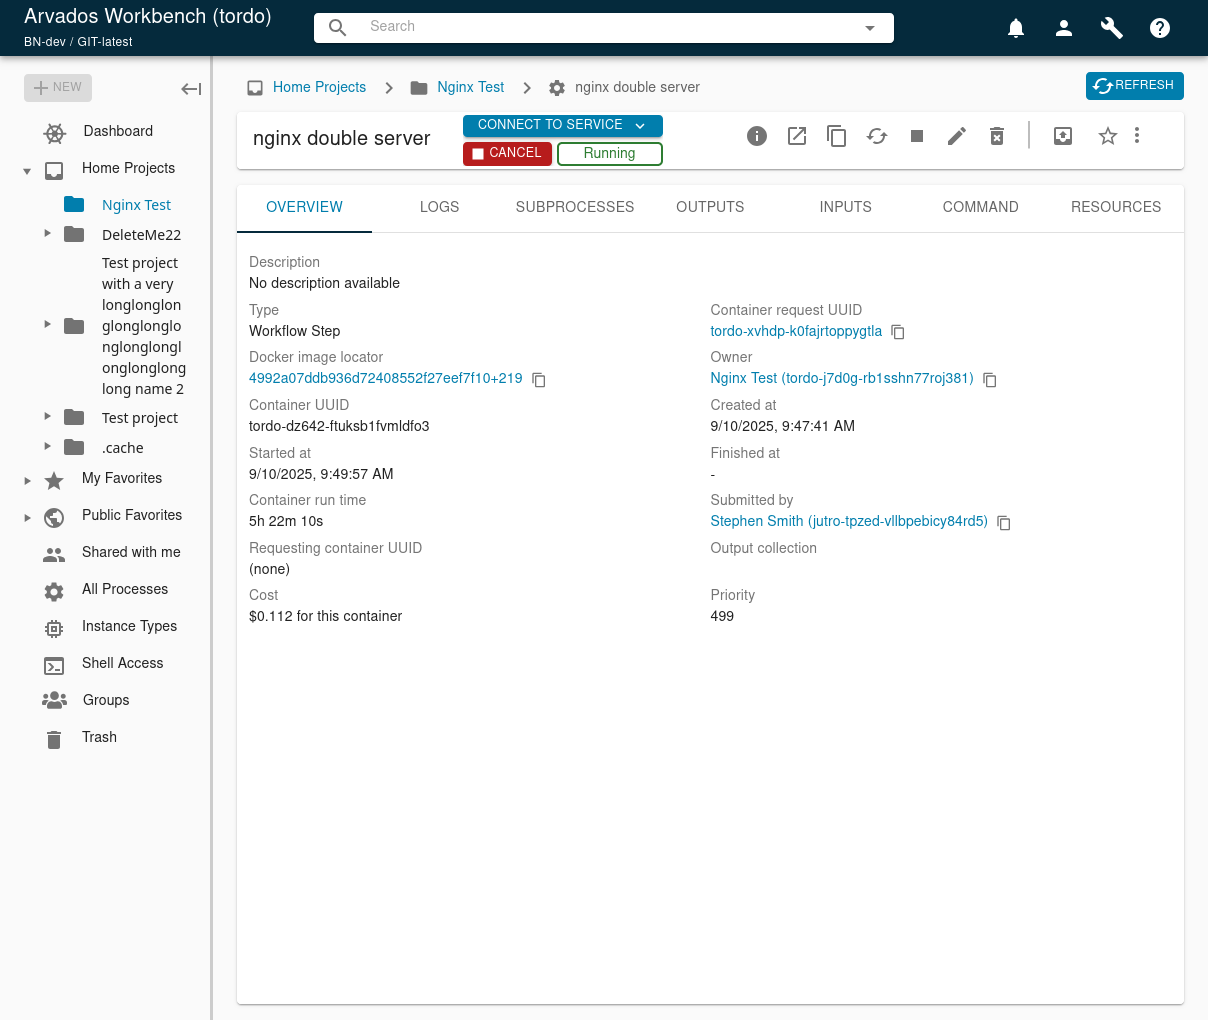
Task: Expand the Connect to Service dropdown
Action: coord(563,125)
